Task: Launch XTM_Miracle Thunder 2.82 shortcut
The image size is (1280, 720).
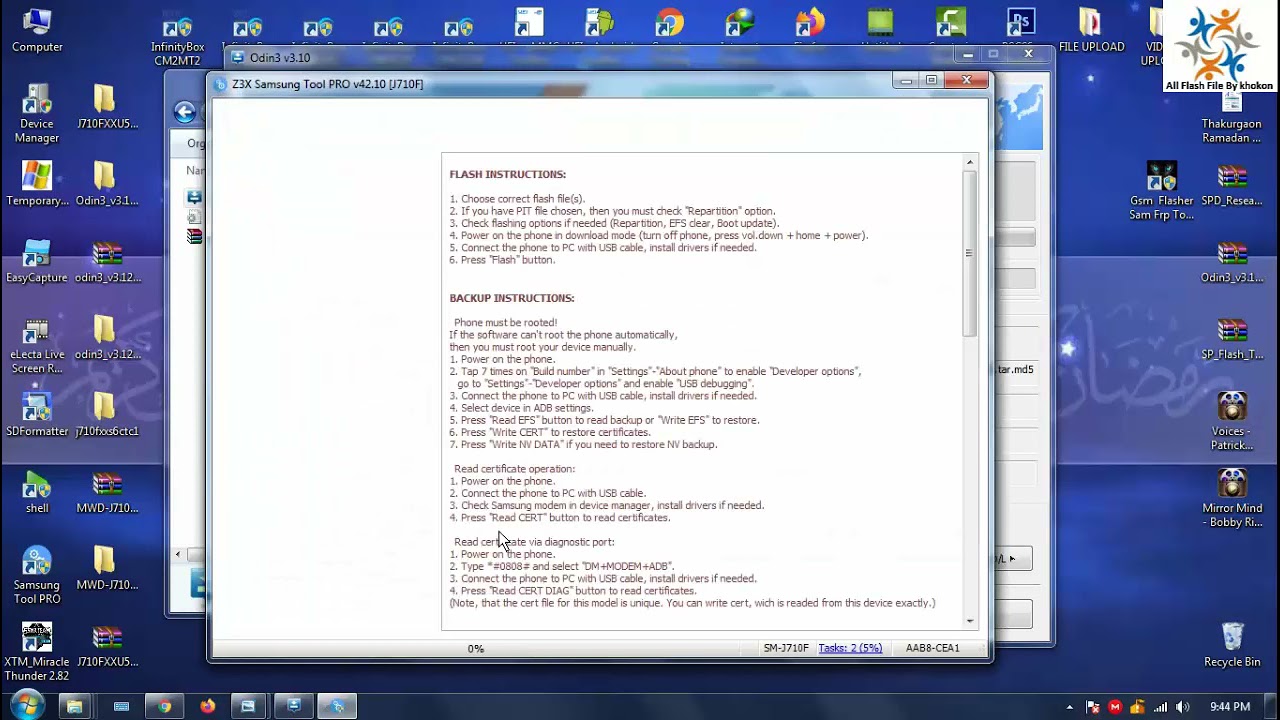Action: tap(37, 652)
